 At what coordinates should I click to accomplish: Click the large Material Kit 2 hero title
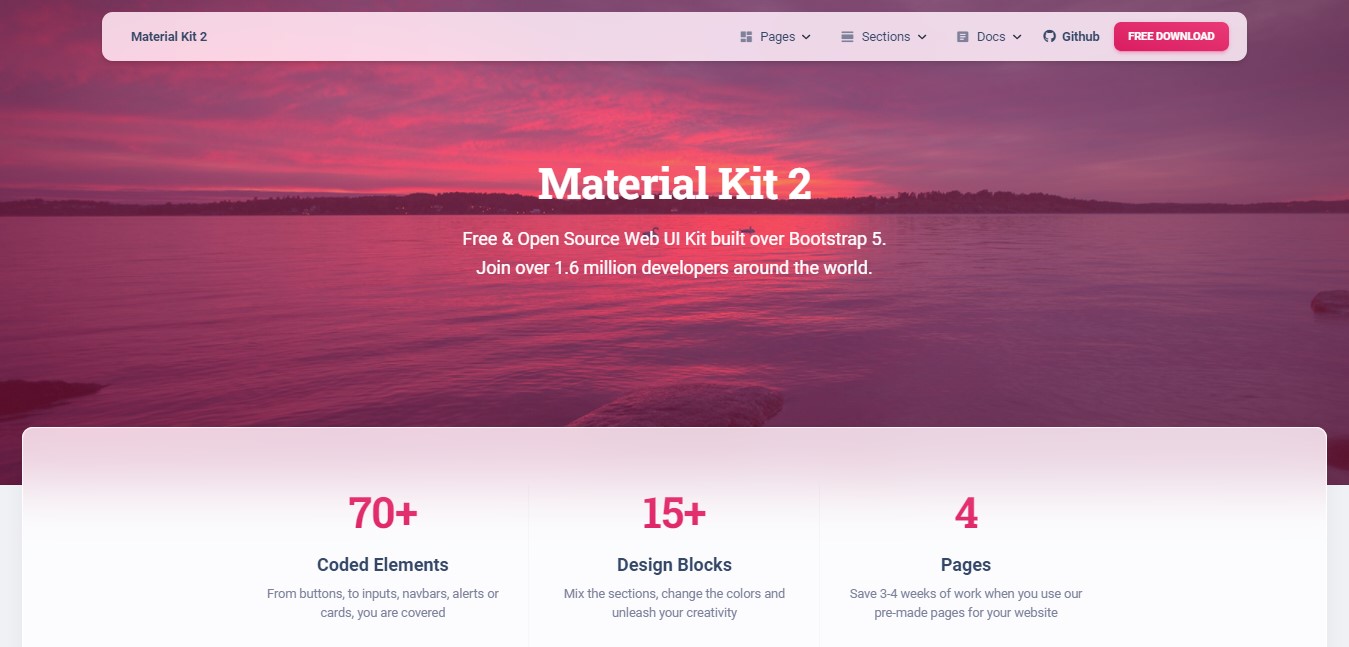pyautogui.click(x=674, y=184)
